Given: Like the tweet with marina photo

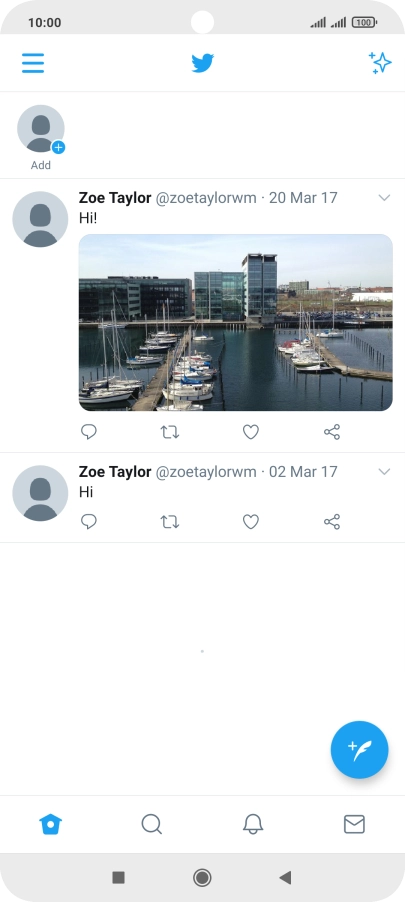Looking at the screenshot, I should click(251, 432).
